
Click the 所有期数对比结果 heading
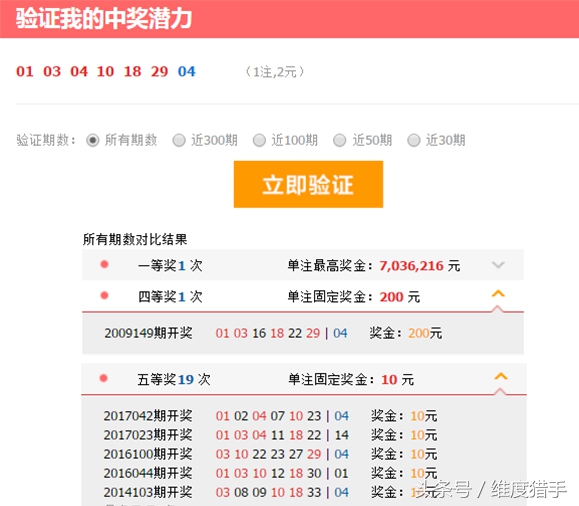[x=135, y=239]
